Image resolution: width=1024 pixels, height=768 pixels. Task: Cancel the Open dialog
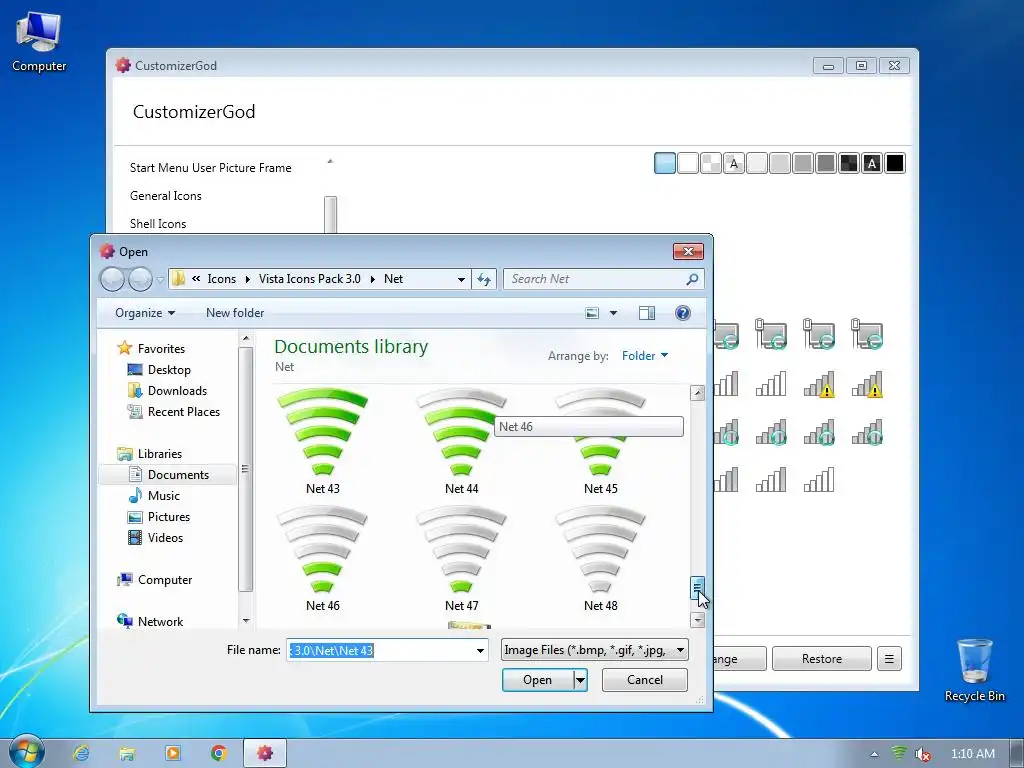pos(645,680)
